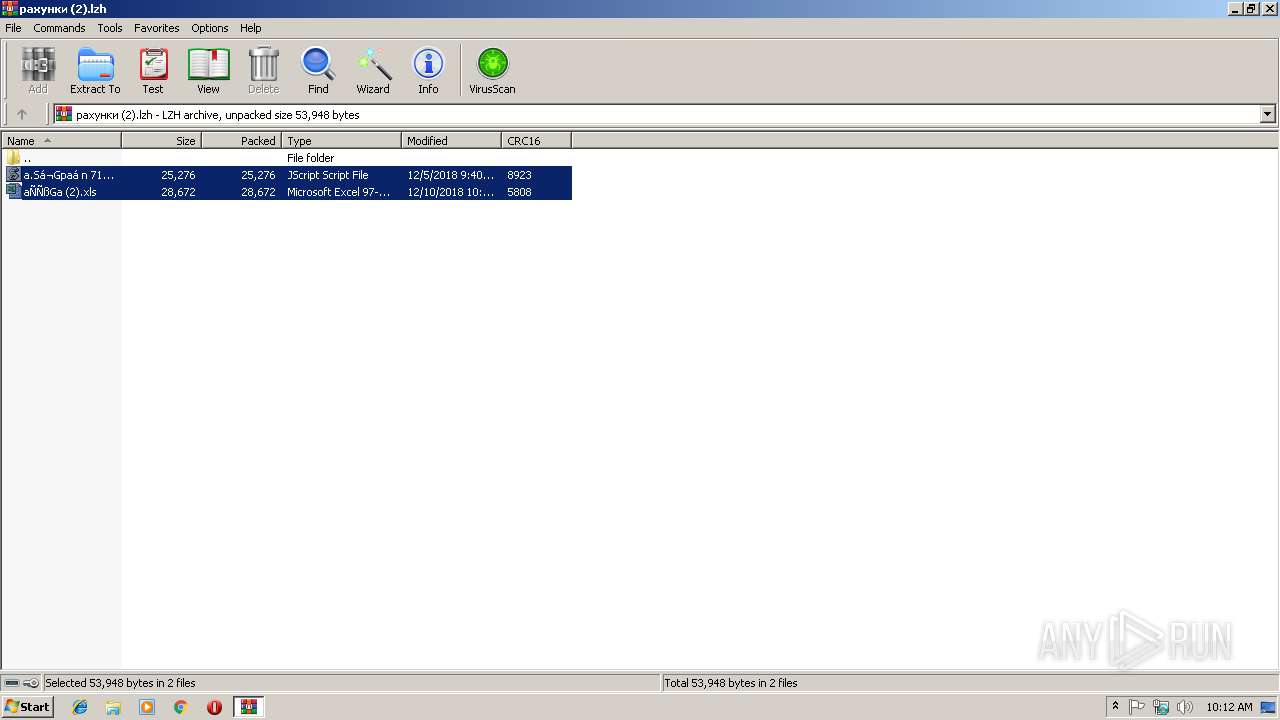Screen dimensions: 1280x720
Task: Show hidden tray icons arrow
Action: [x=1115, y=707]
